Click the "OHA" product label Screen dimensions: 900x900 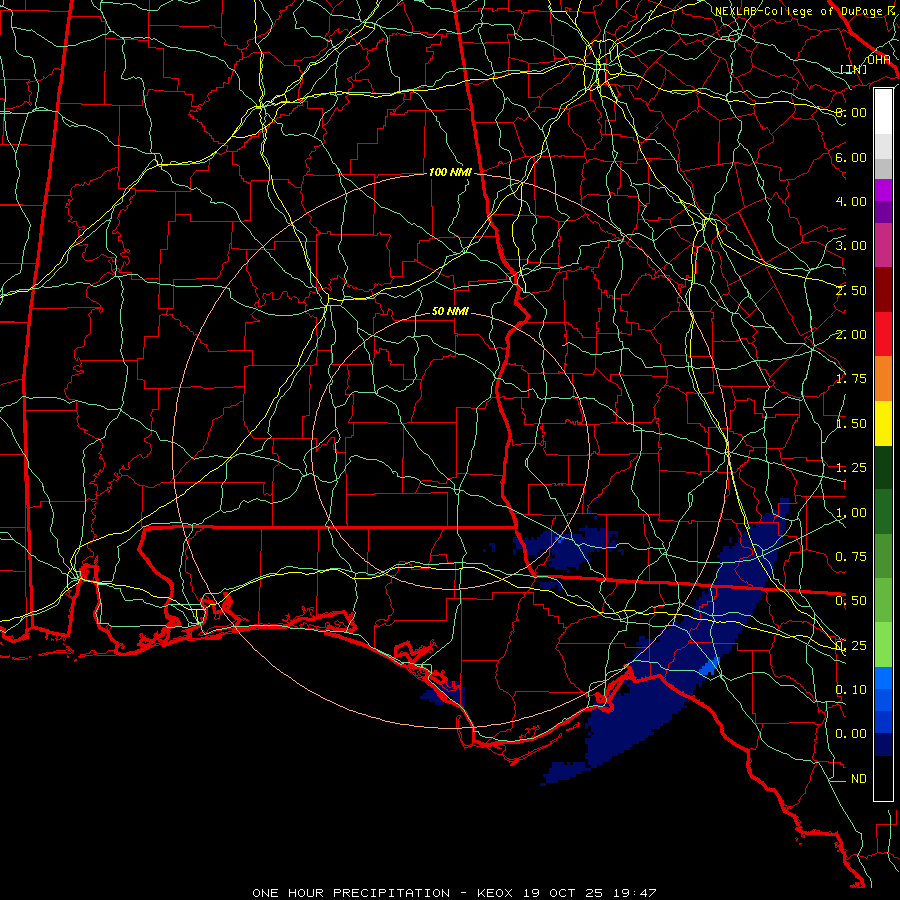(x=878, y=60)
